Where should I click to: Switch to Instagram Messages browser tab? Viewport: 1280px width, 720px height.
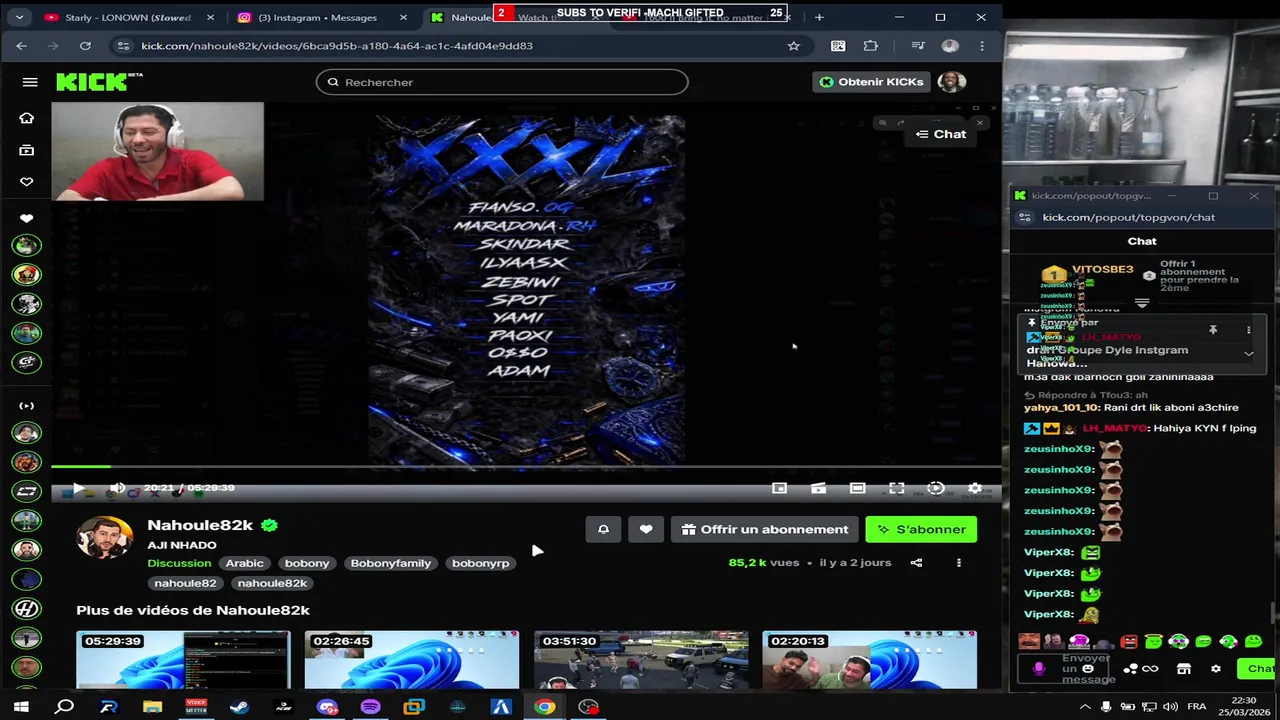point(320,17)
